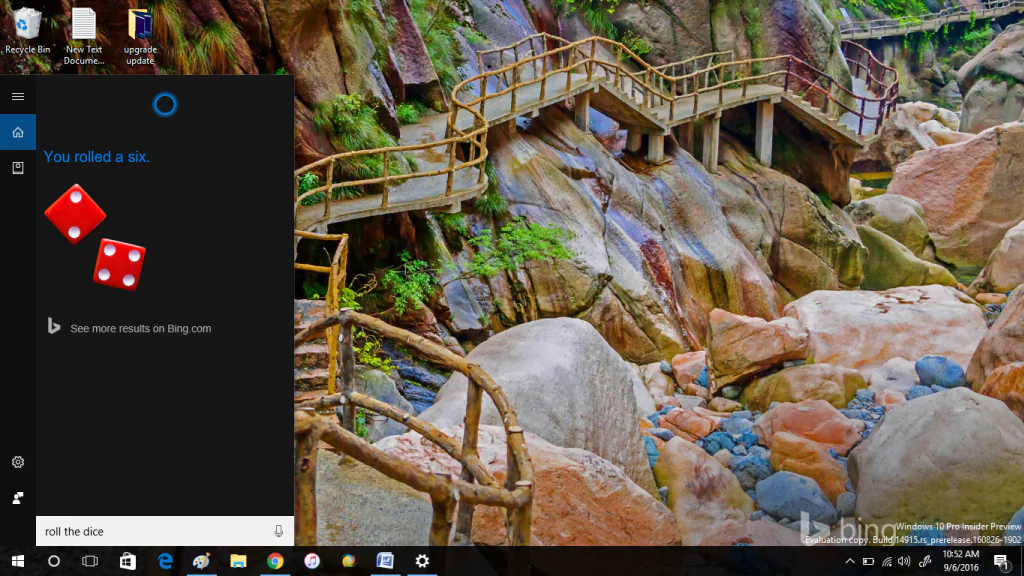The image size is (1024, 576).
Task: Open the Action Center notification icon
Action: 1002,561
